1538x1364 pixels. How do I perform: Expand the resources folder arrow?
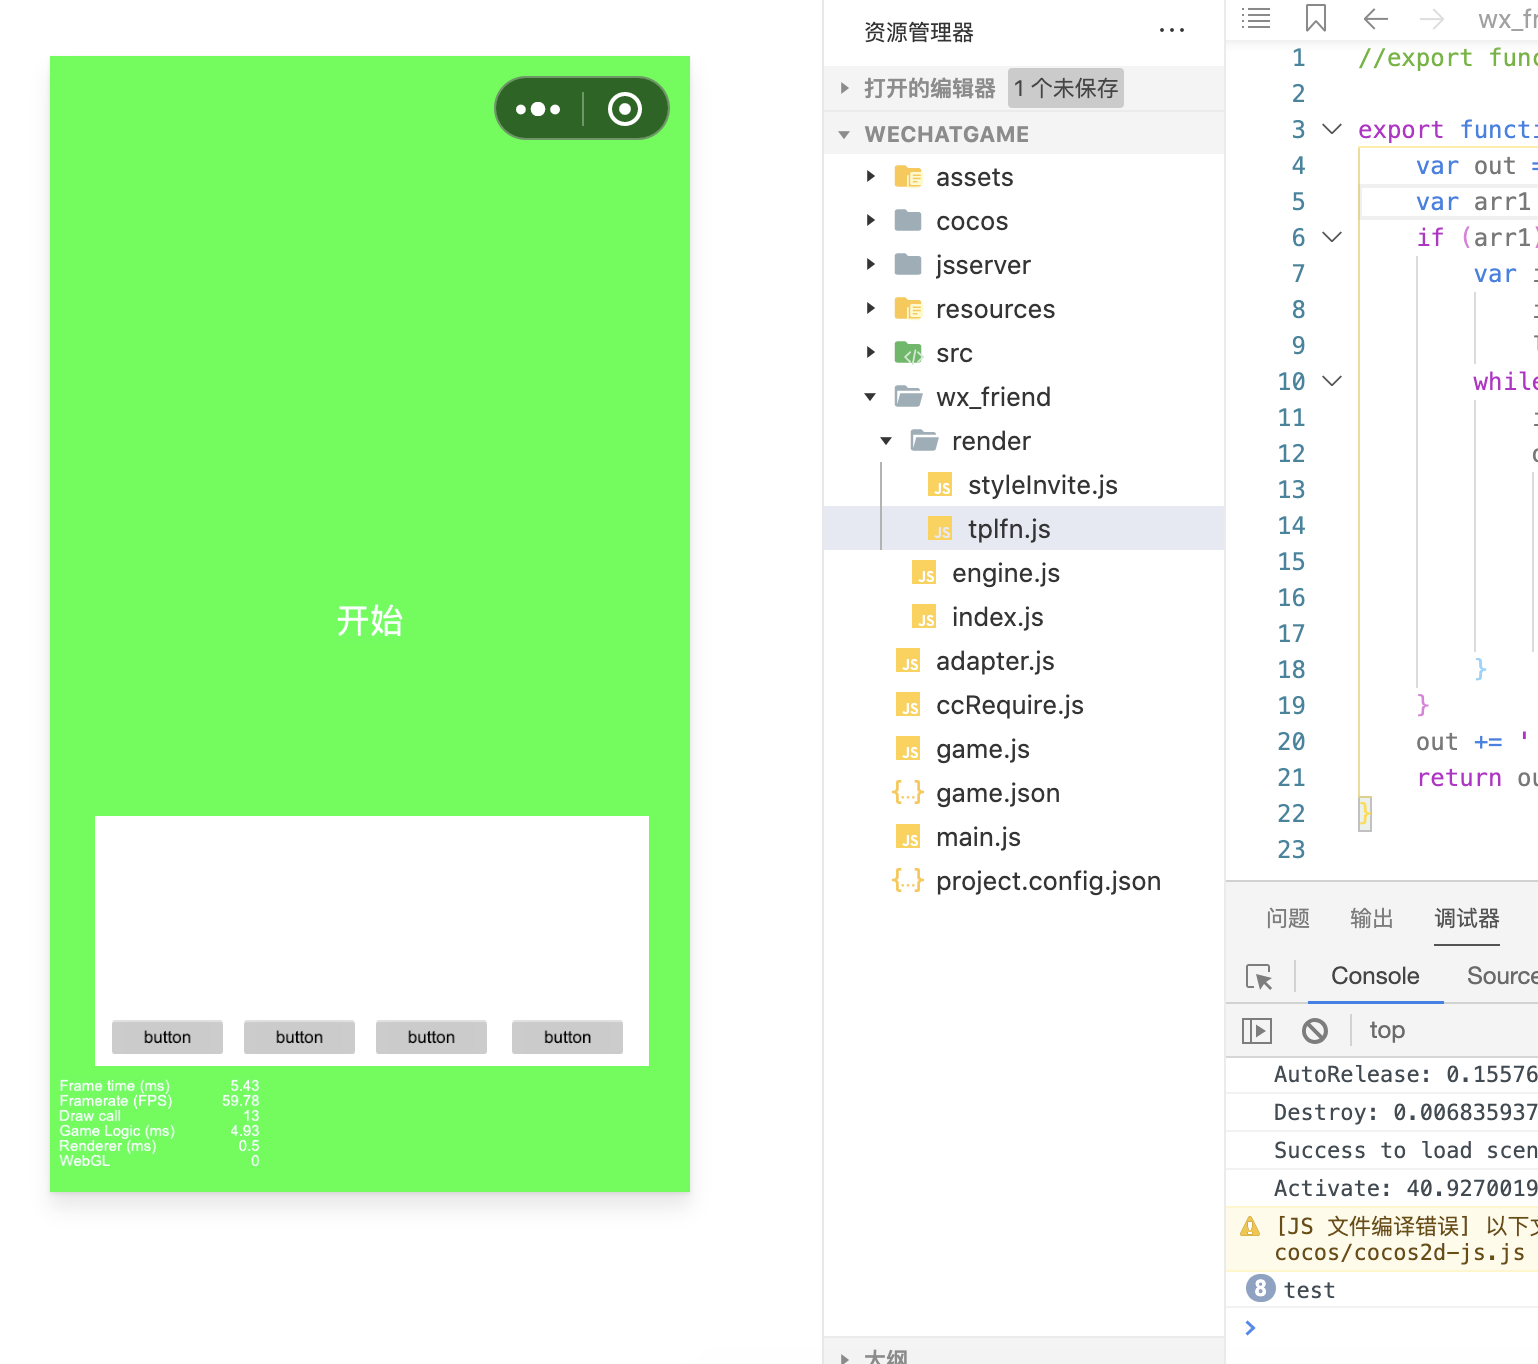871,308
